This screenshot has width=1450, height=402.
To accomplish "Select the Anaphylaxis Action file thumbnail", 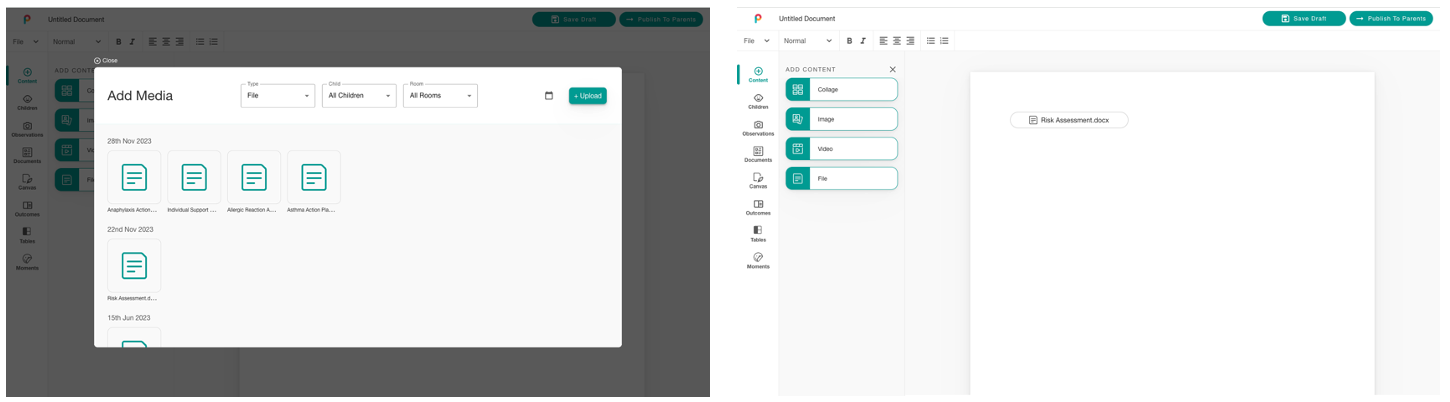I will click(x=134, y=177).
